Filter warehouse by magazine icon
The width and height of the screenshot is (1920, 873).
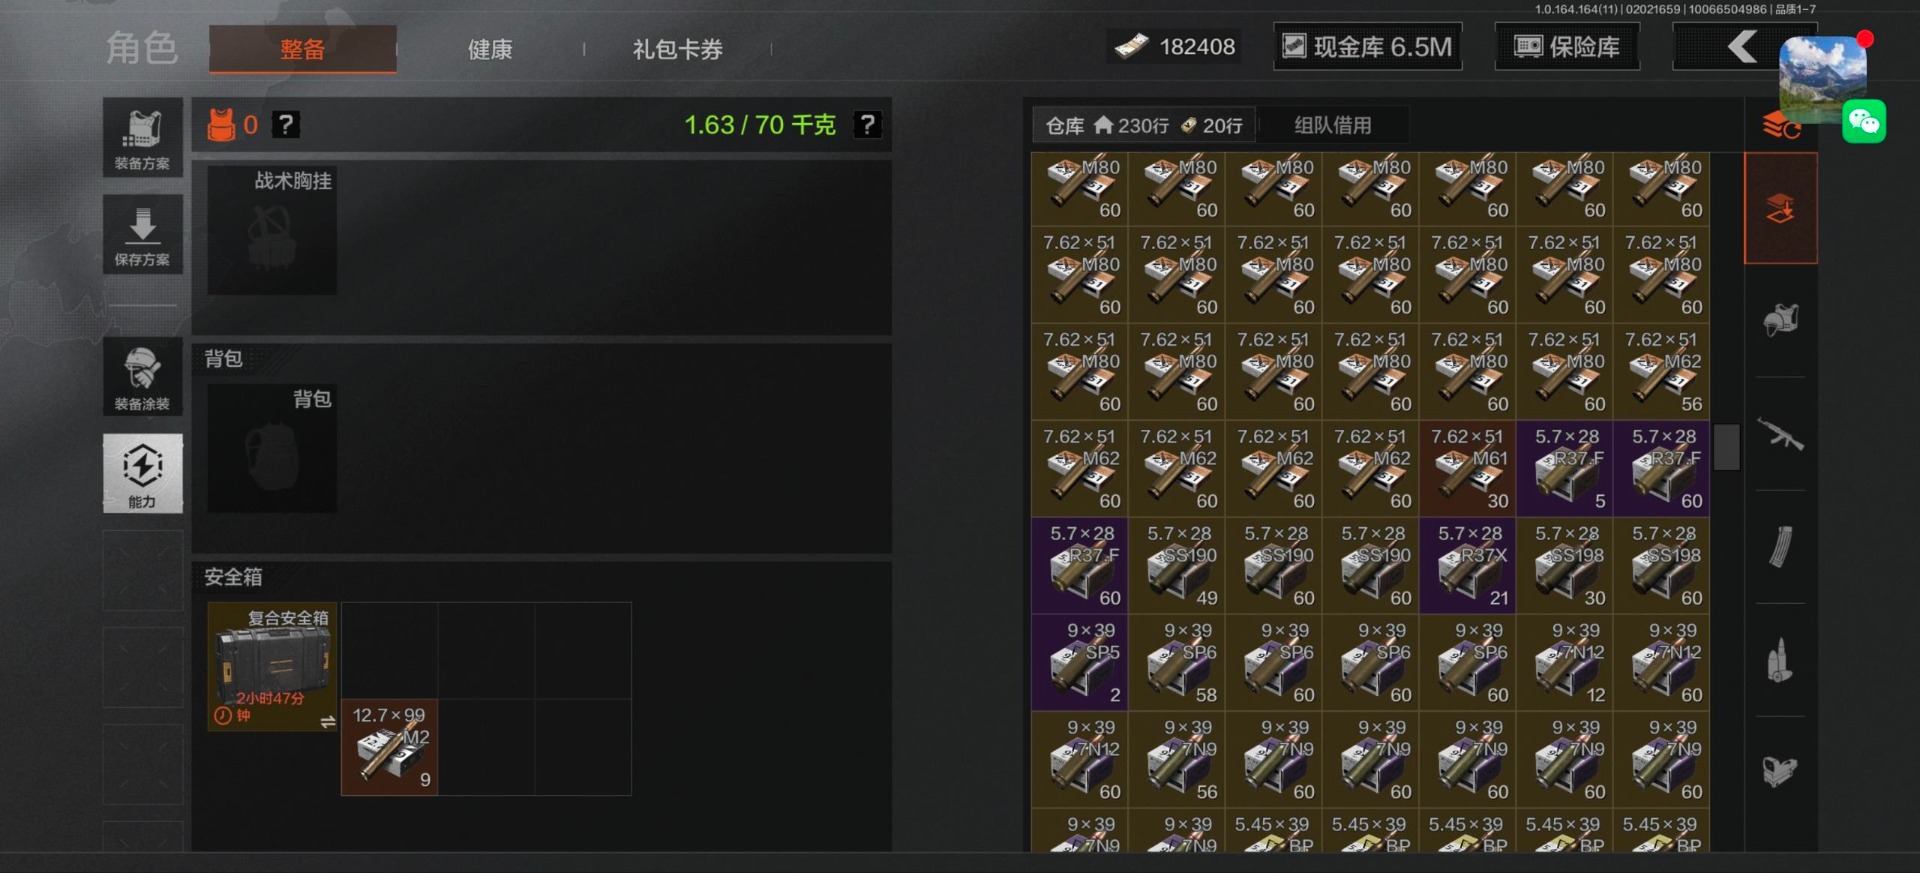pos(1780,547)
